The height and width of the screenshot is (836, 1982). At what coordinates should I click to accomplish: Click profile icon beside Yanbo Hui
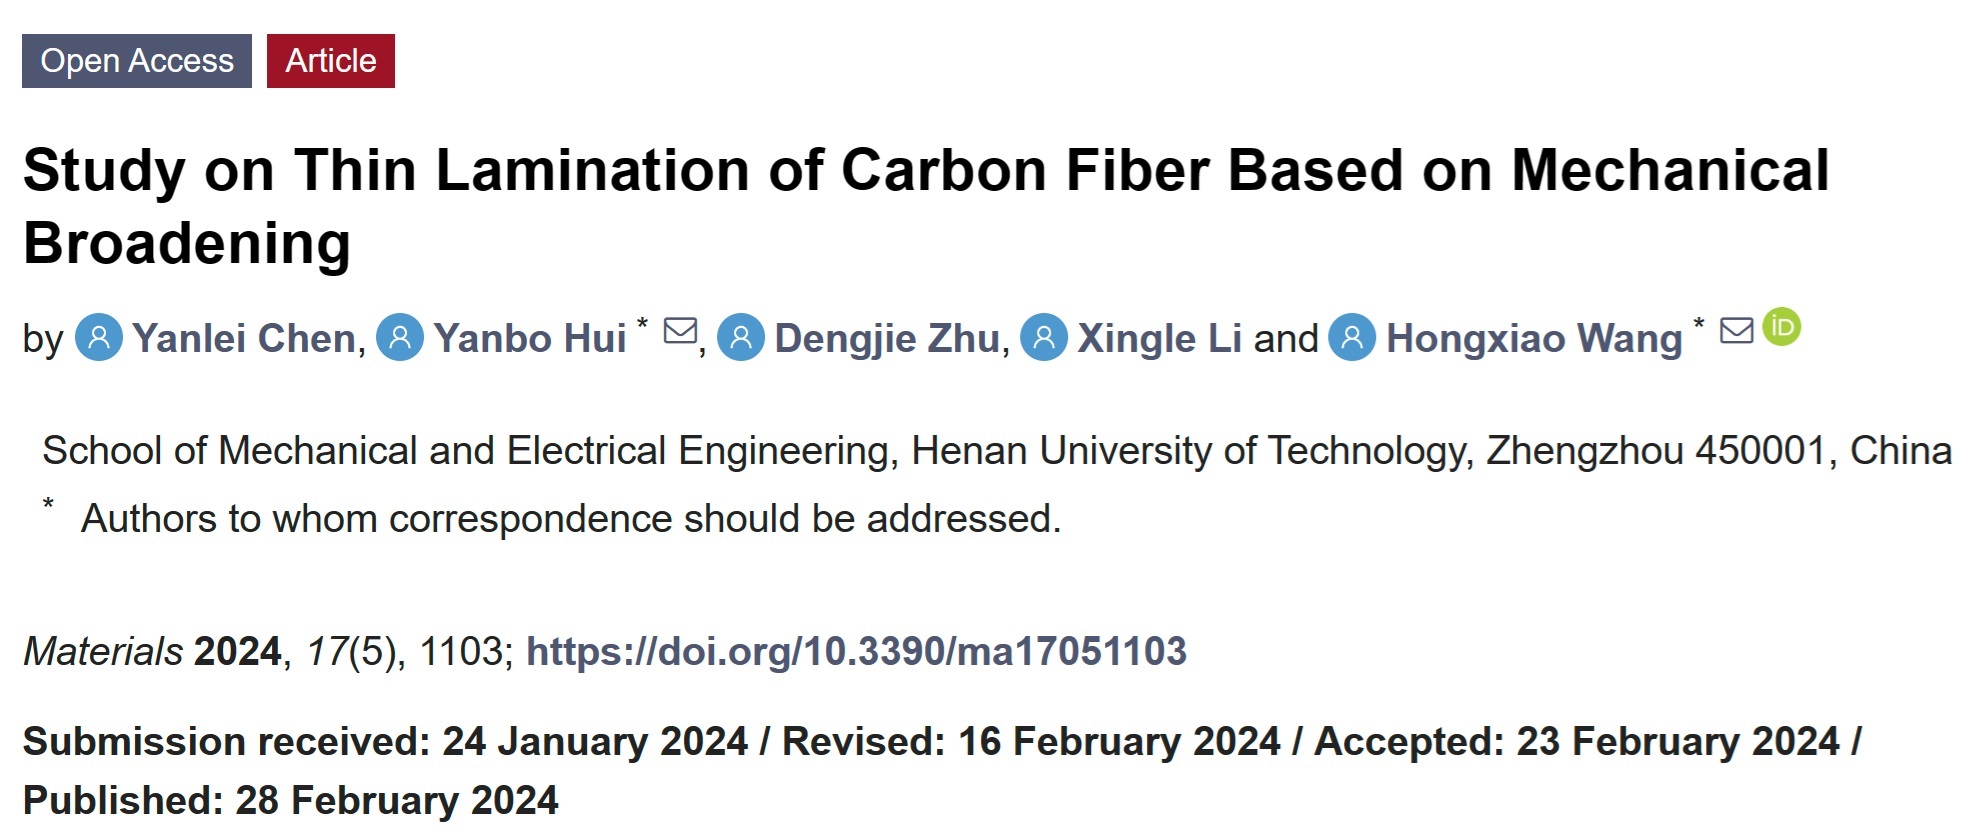pyautogui.click(x=400, y=338)
